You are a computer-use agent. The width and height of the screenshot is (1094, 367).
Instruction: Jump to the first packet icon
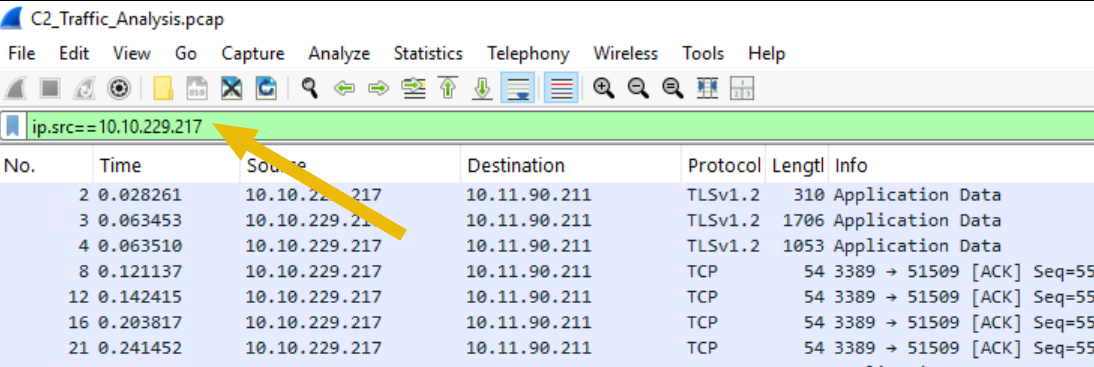[448, 88]
